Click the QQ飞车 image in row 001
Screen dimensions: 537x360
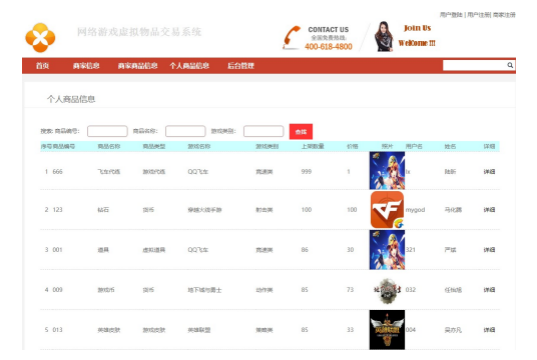387,250
